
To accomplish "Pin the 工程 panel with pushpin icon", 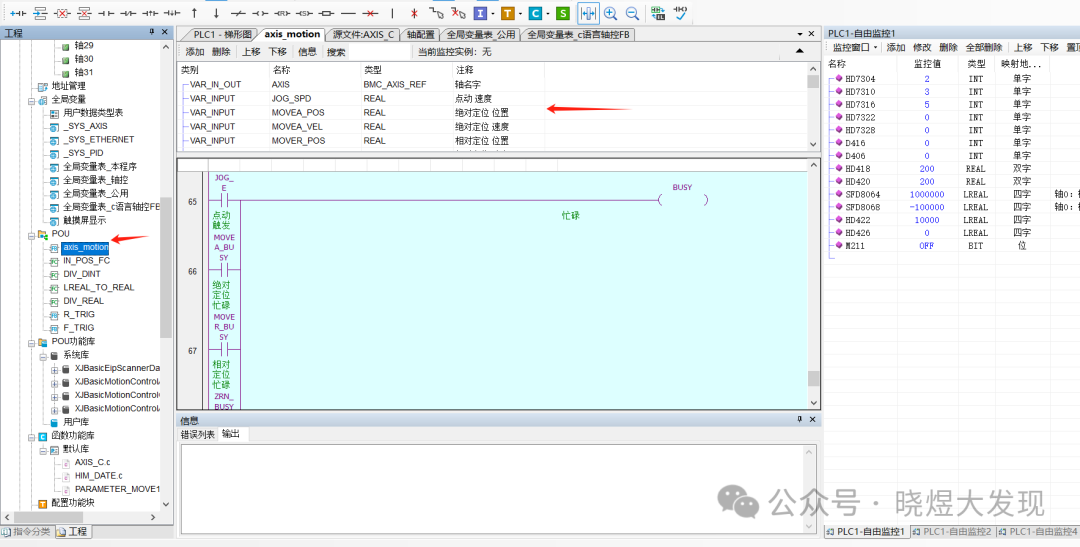I will pyautogui.click(x=151, y=32).
